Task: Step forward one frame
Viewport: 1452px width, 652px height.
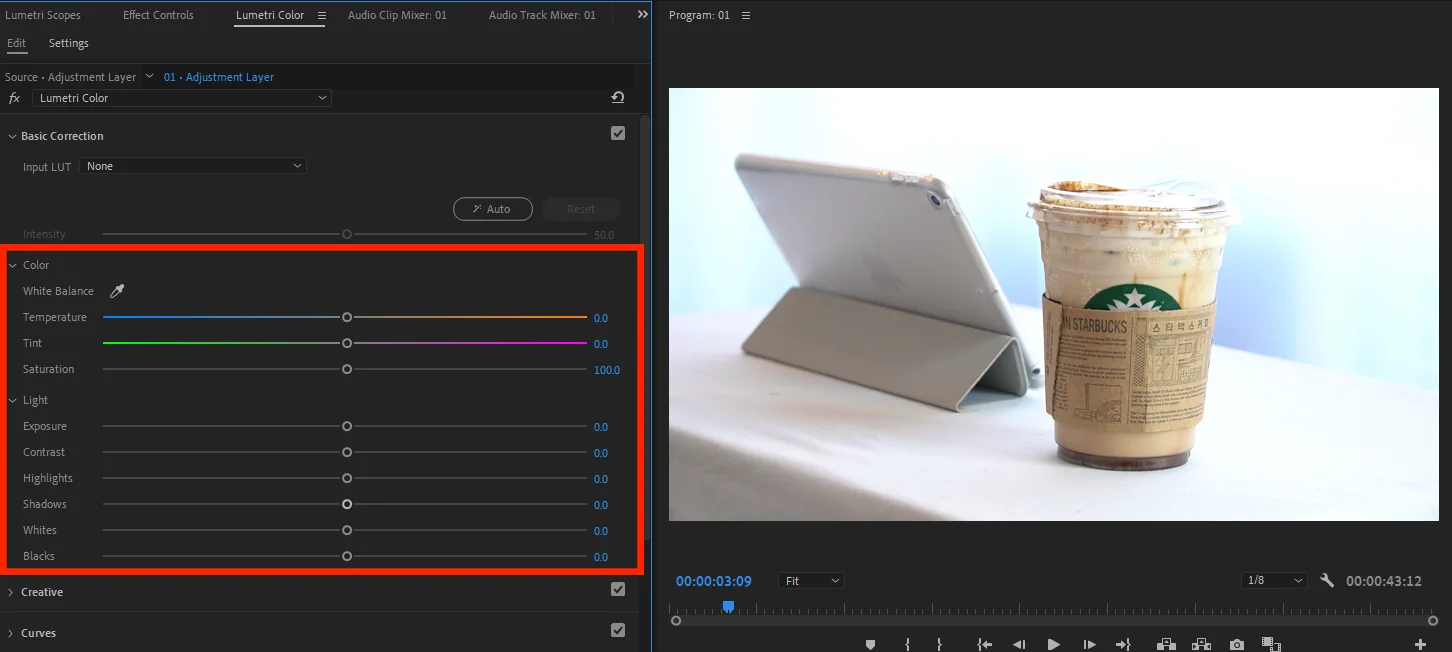Action: [x=1089, y=645]
